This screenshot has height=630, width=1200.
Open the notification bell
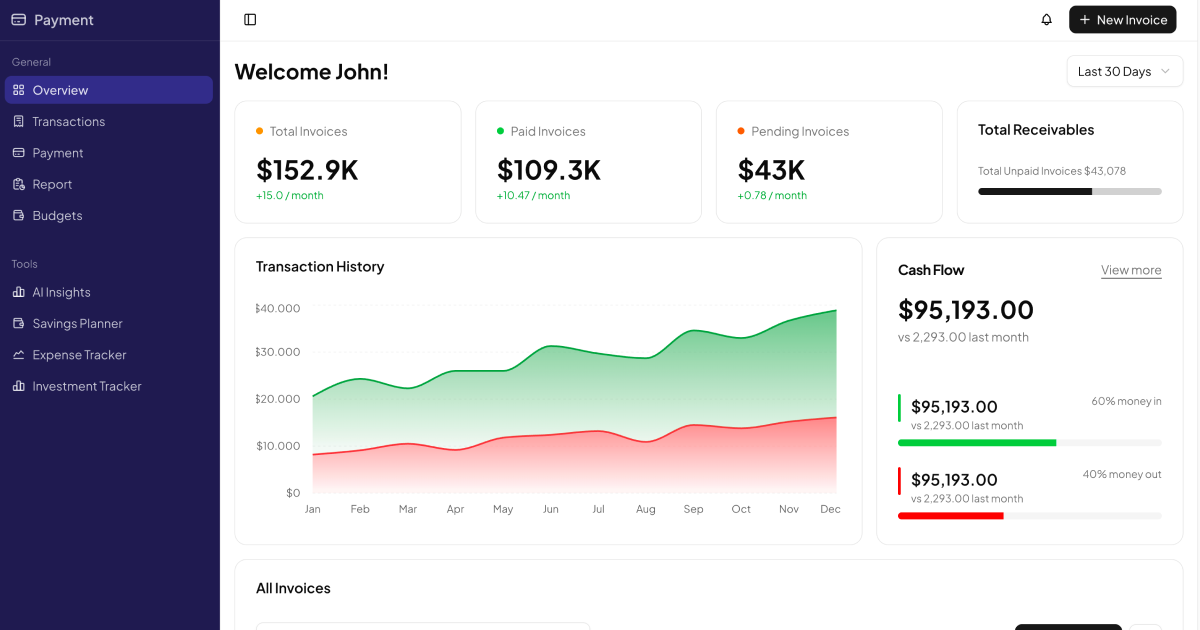tap(1046, 19)
